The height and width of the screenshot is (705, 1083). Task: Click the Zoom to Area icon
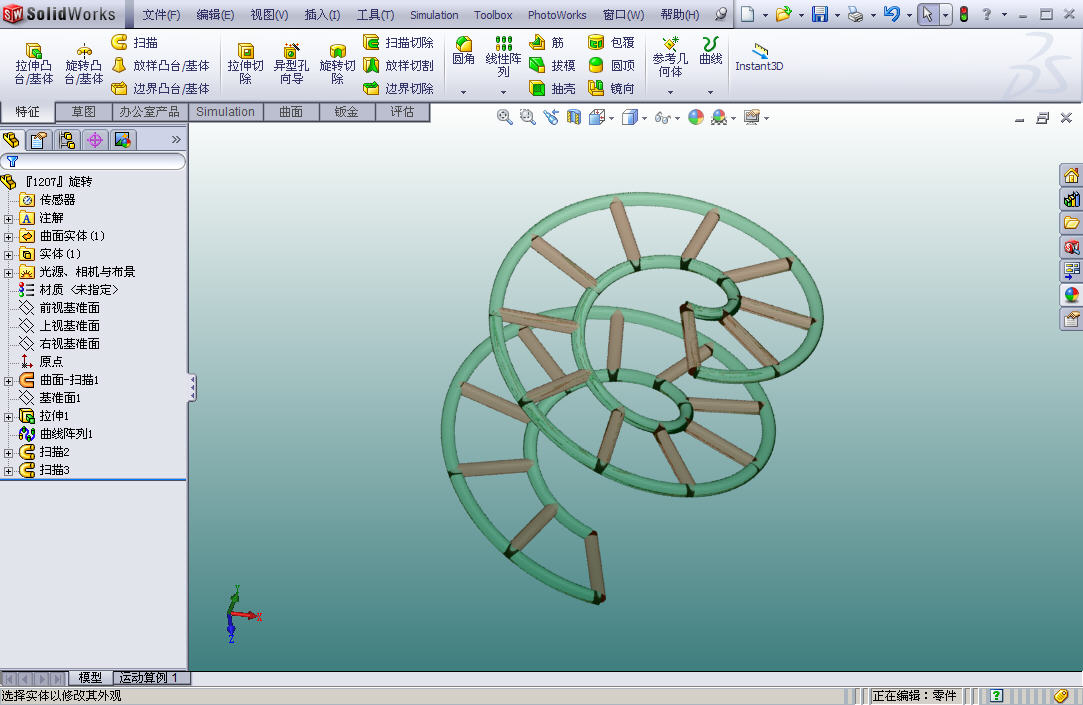click(x=528, y=117)
